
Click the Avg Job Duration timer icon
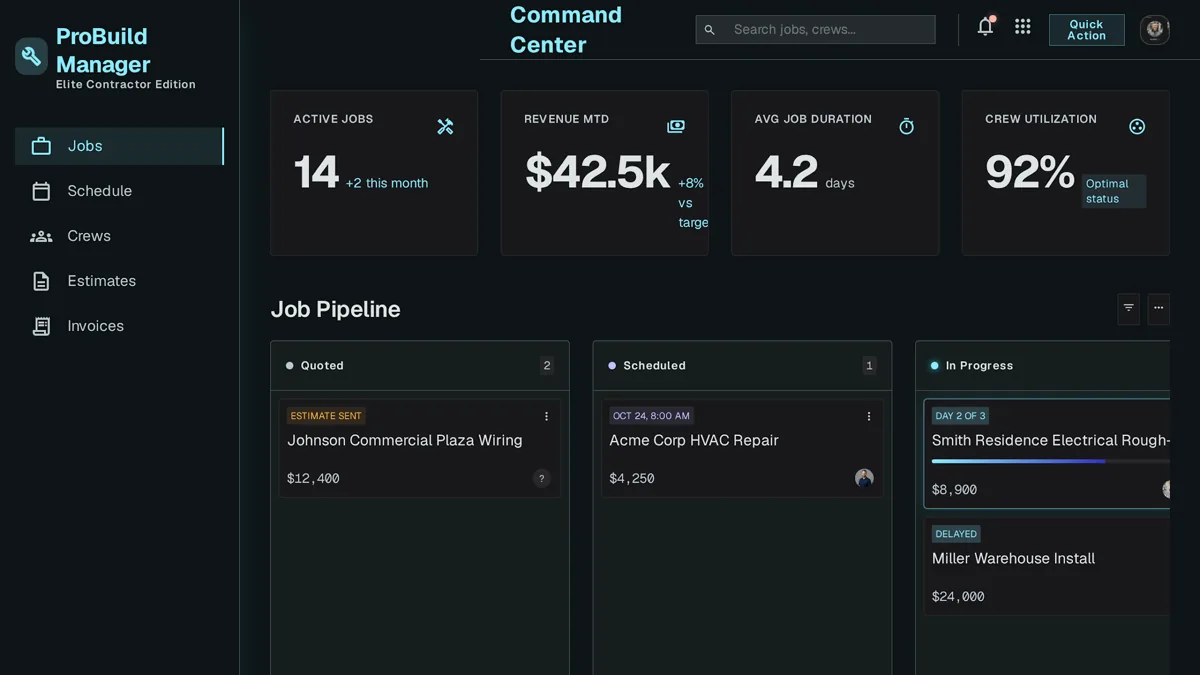pyautogui.click(x=907, y=126)
